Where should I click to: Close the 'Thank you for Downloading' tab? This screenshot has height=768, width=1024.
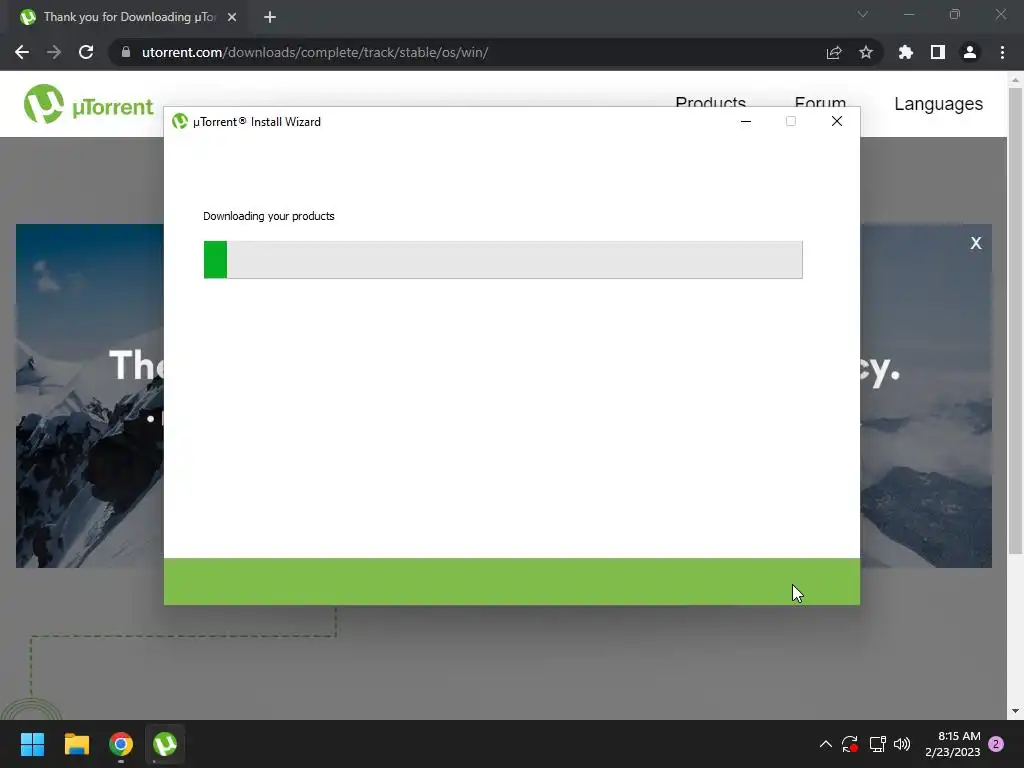coord(232,17)
